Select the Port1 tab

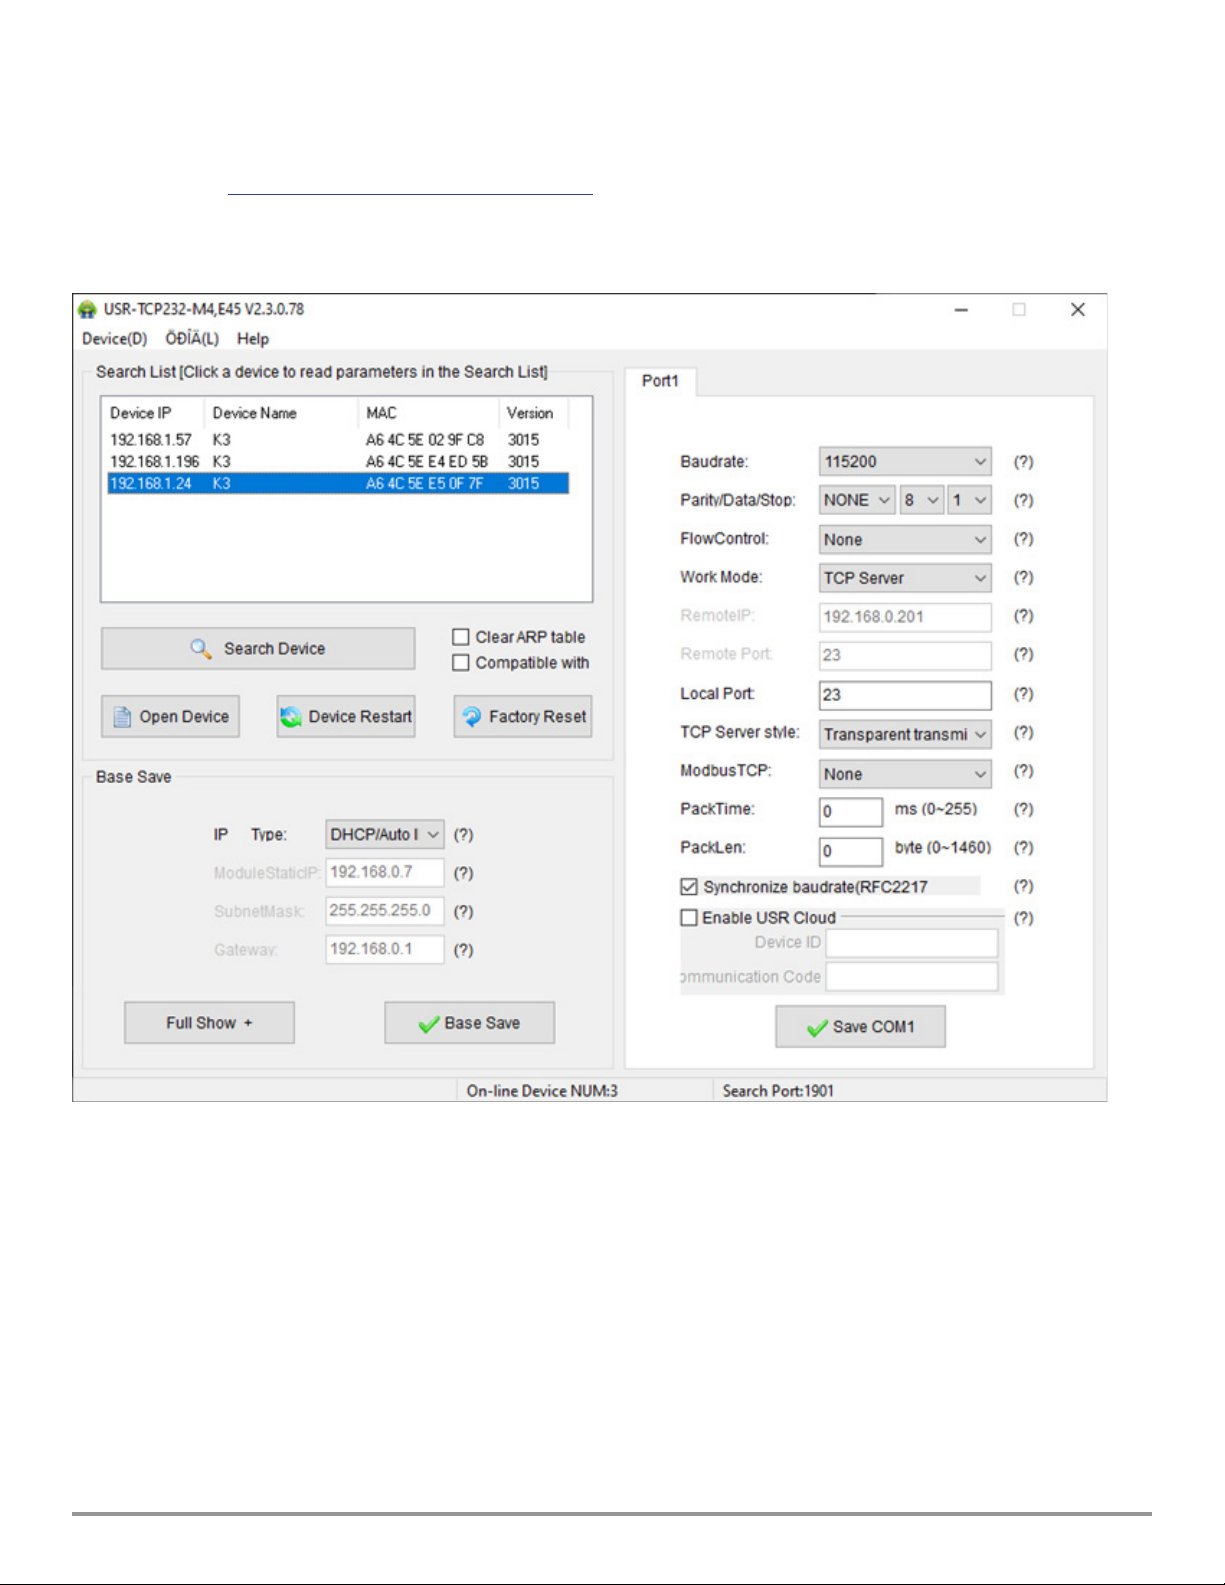tap(660, 381)
